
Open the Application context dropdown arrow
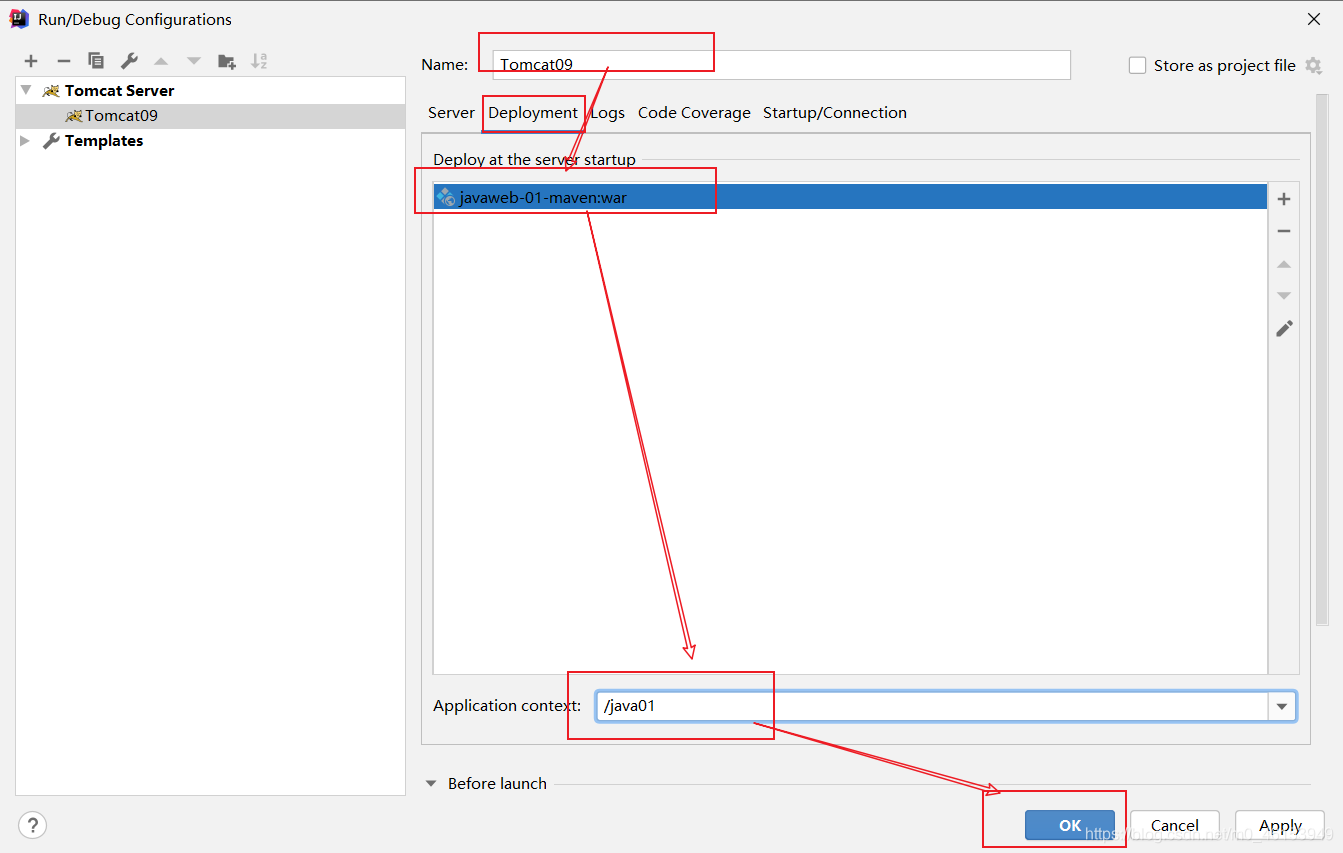(1281, 706)
